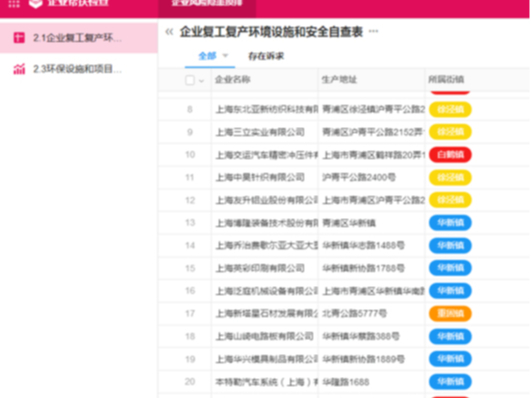Select row 8 上海东北亚新纺织科技
This screenshot has width=531, height=398.
point(267,109)
